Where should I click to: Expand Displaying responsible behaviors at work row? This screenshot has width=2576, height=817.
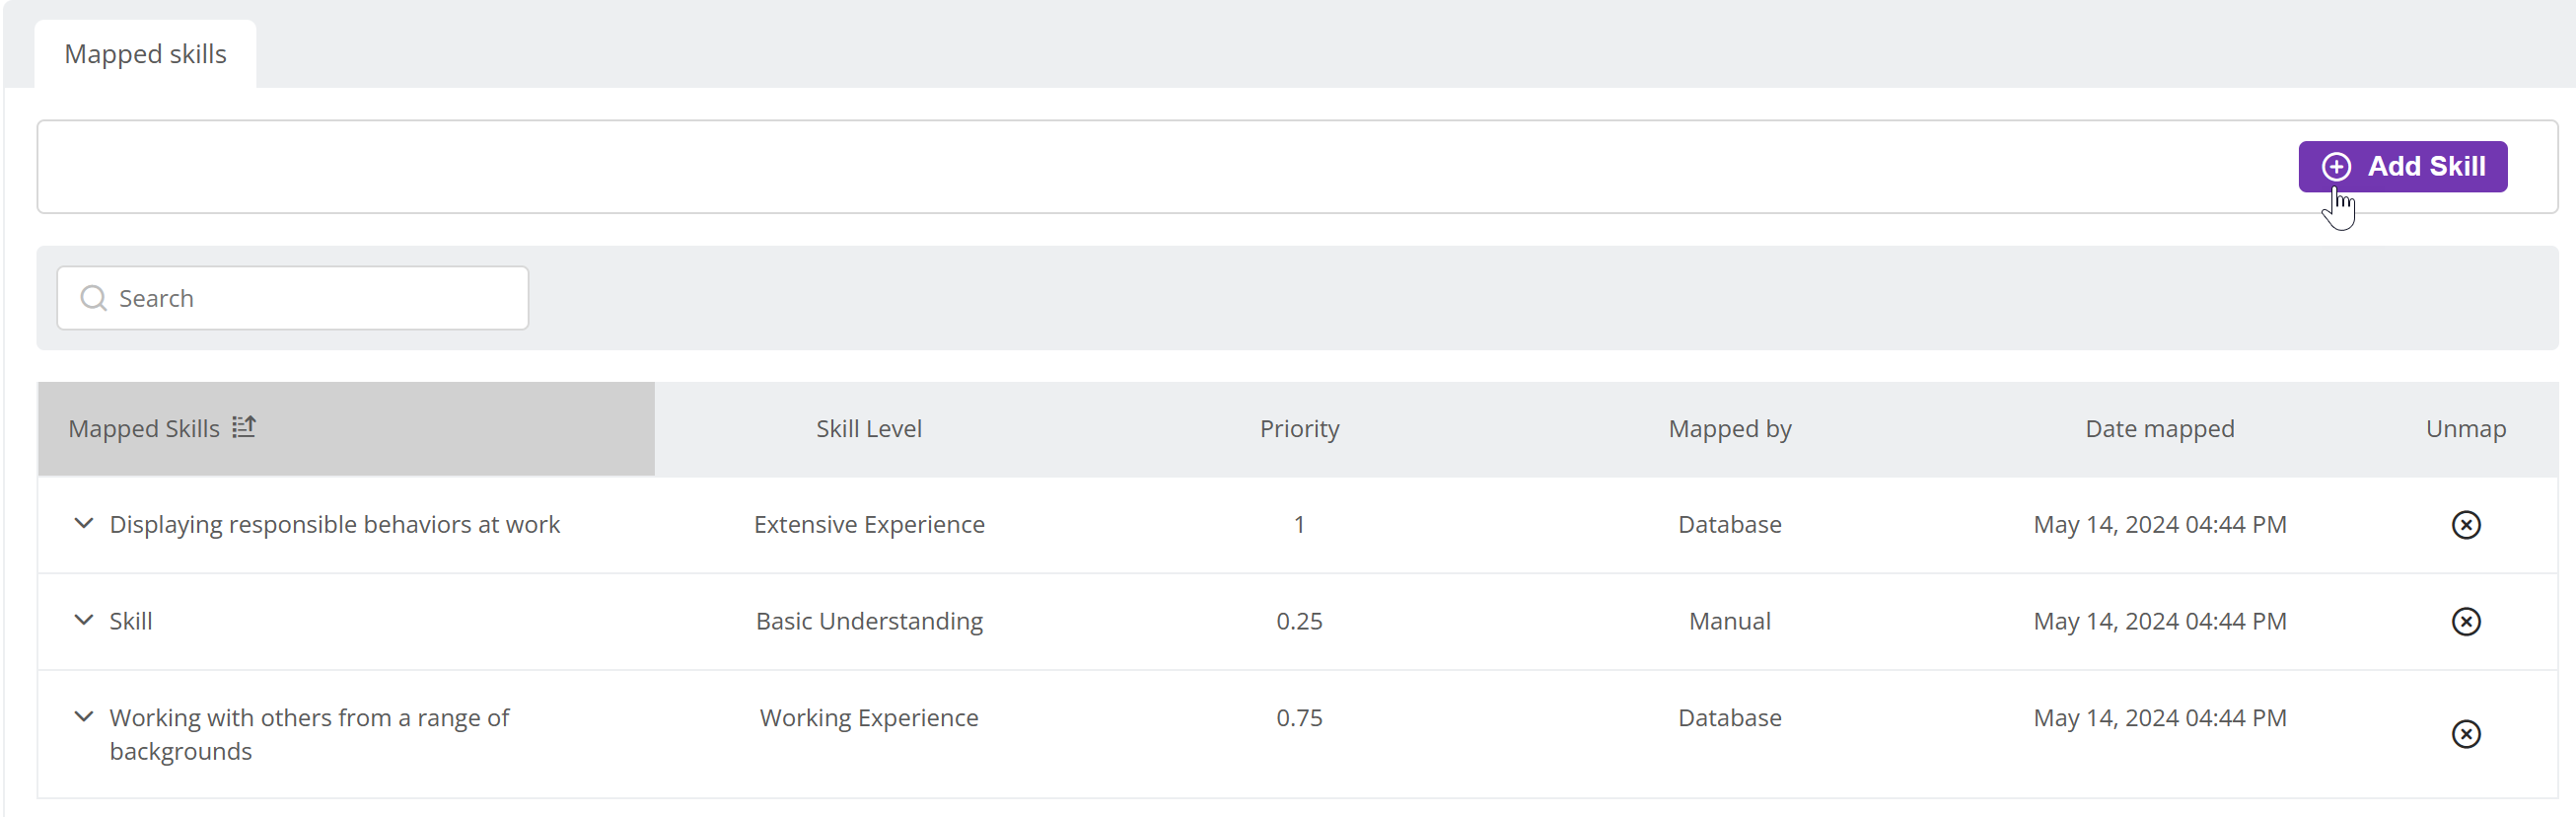(x=84, y=523)
